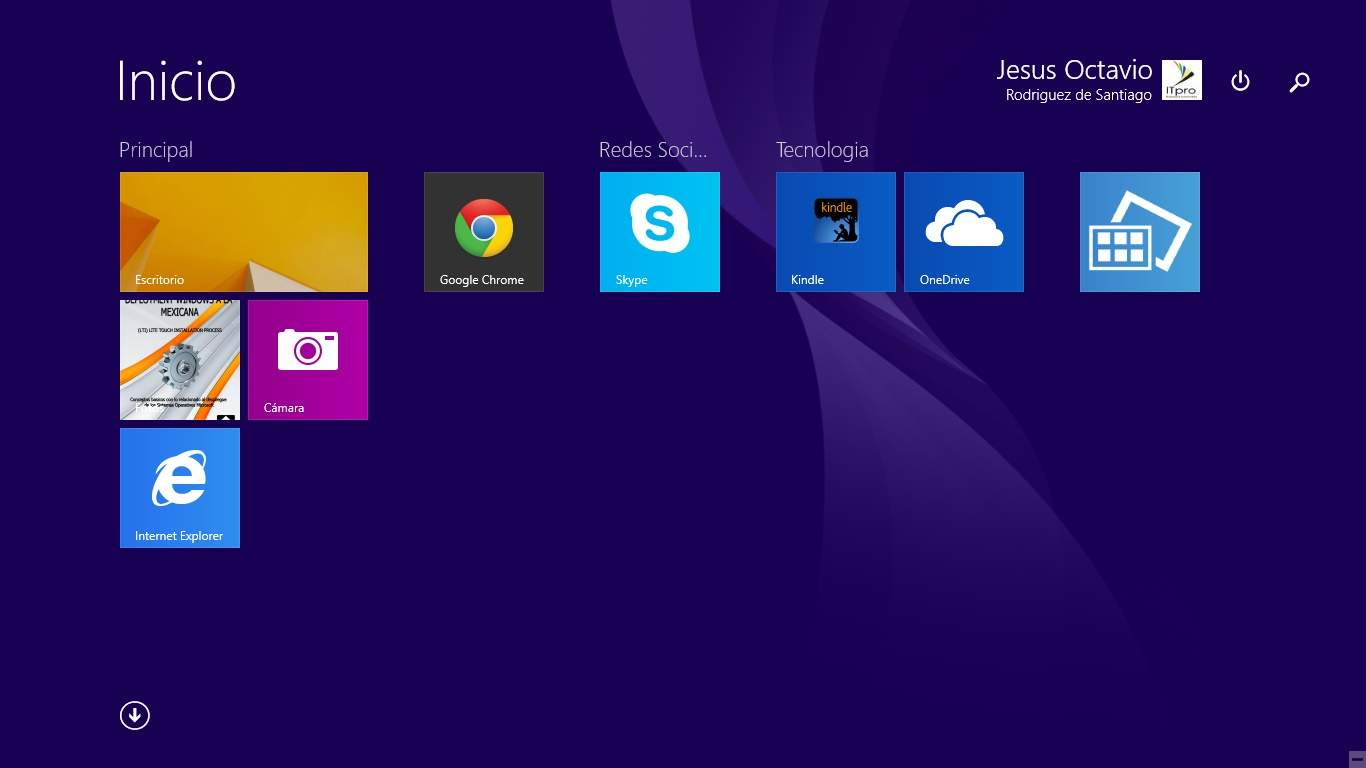Select the Principal group heading
The image size is (1366, 768).
click(156, 150)
